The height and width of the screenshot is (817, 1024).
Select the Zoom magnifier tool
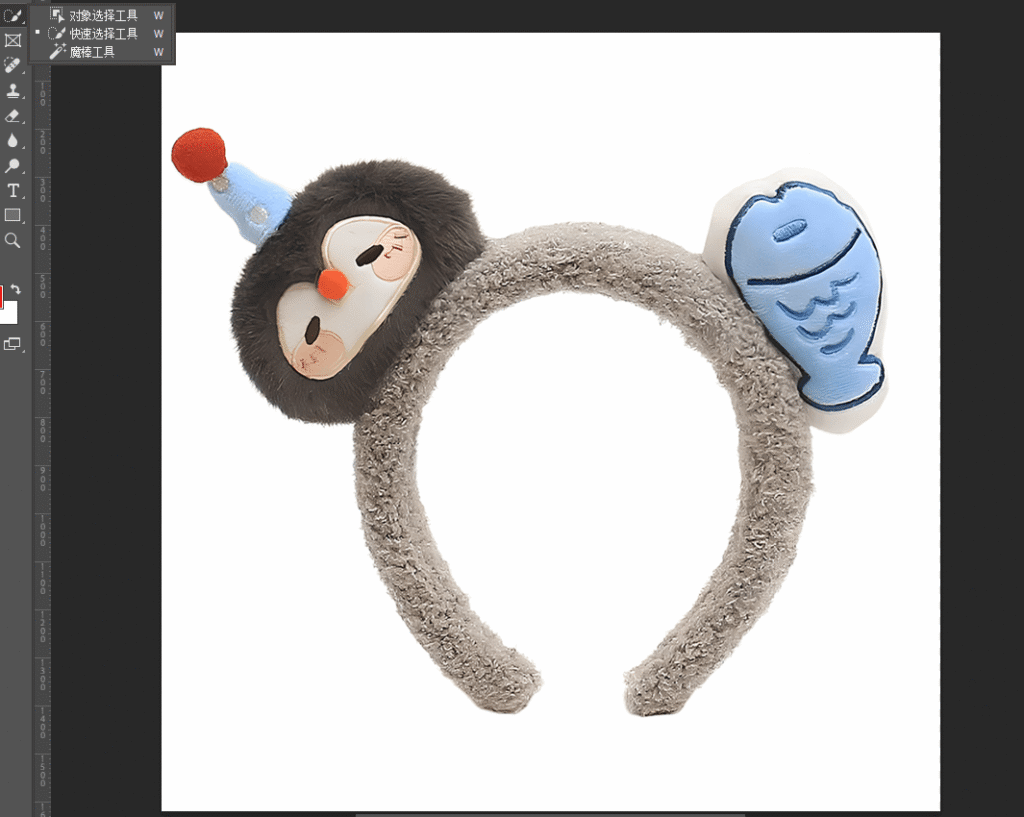click(x=12, y=241)
